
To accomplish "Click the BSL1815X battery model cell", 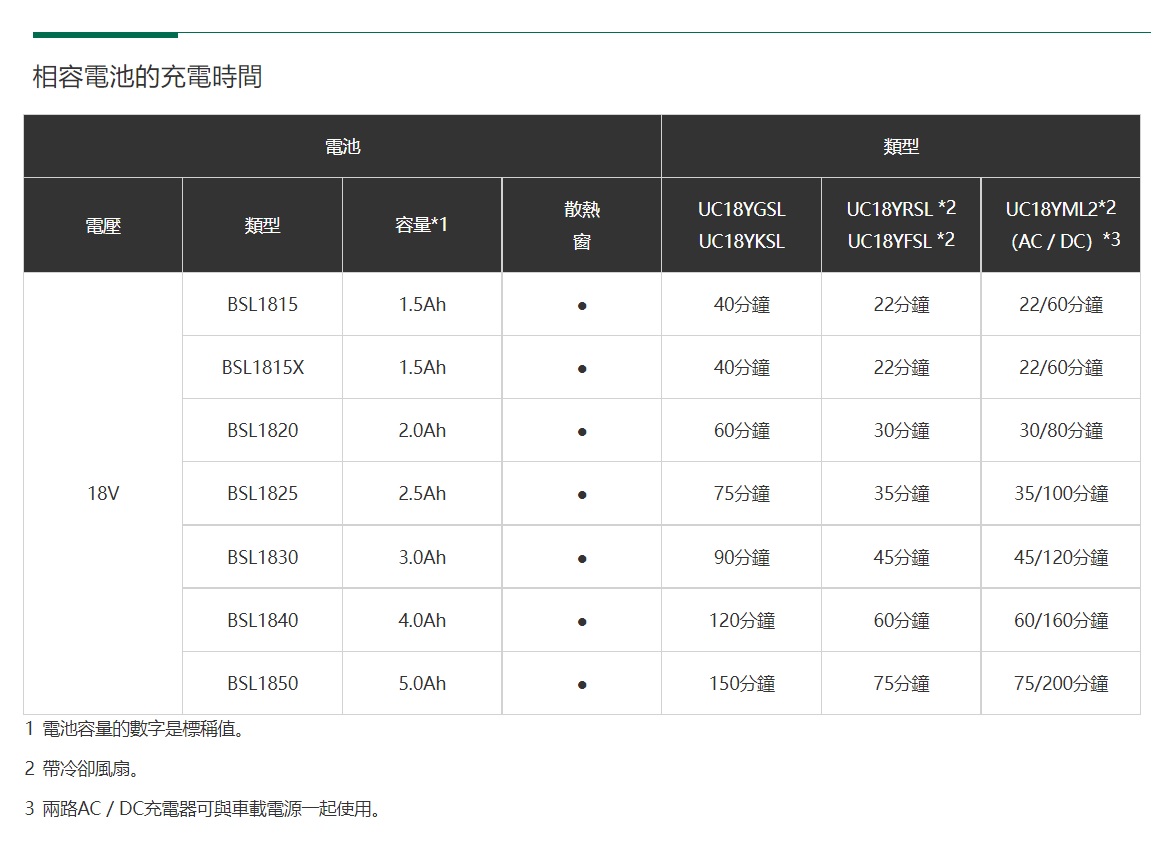I will point(262,368).
